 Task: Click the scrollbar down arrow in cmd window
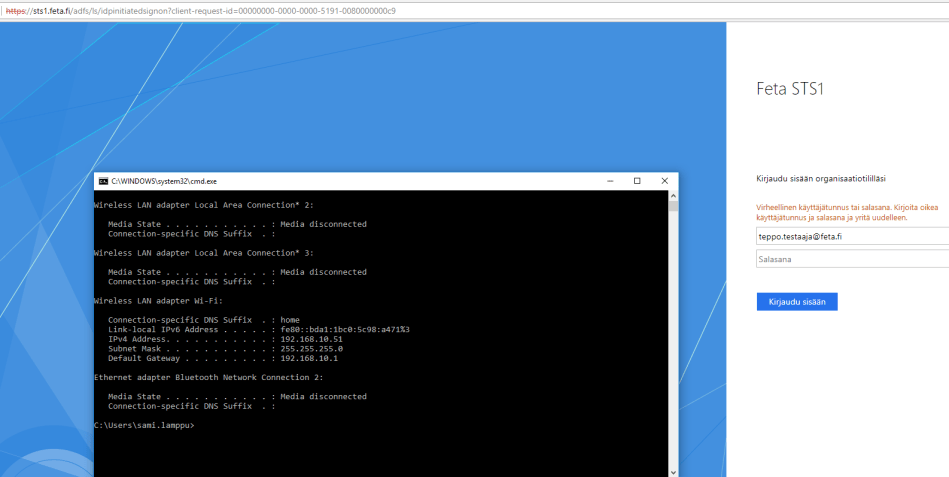click(673, 471)
